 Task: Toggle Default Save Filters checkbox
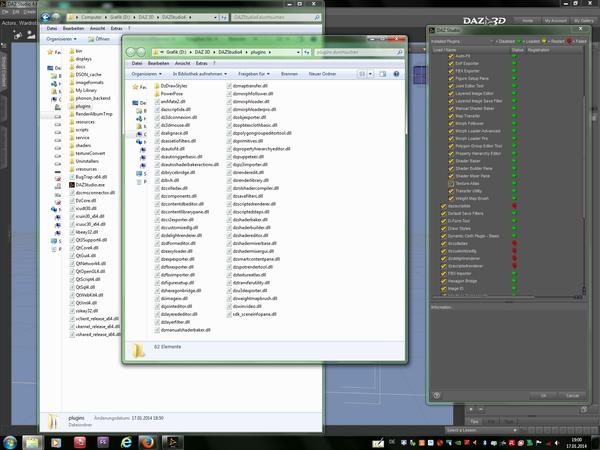pos(443,214)
